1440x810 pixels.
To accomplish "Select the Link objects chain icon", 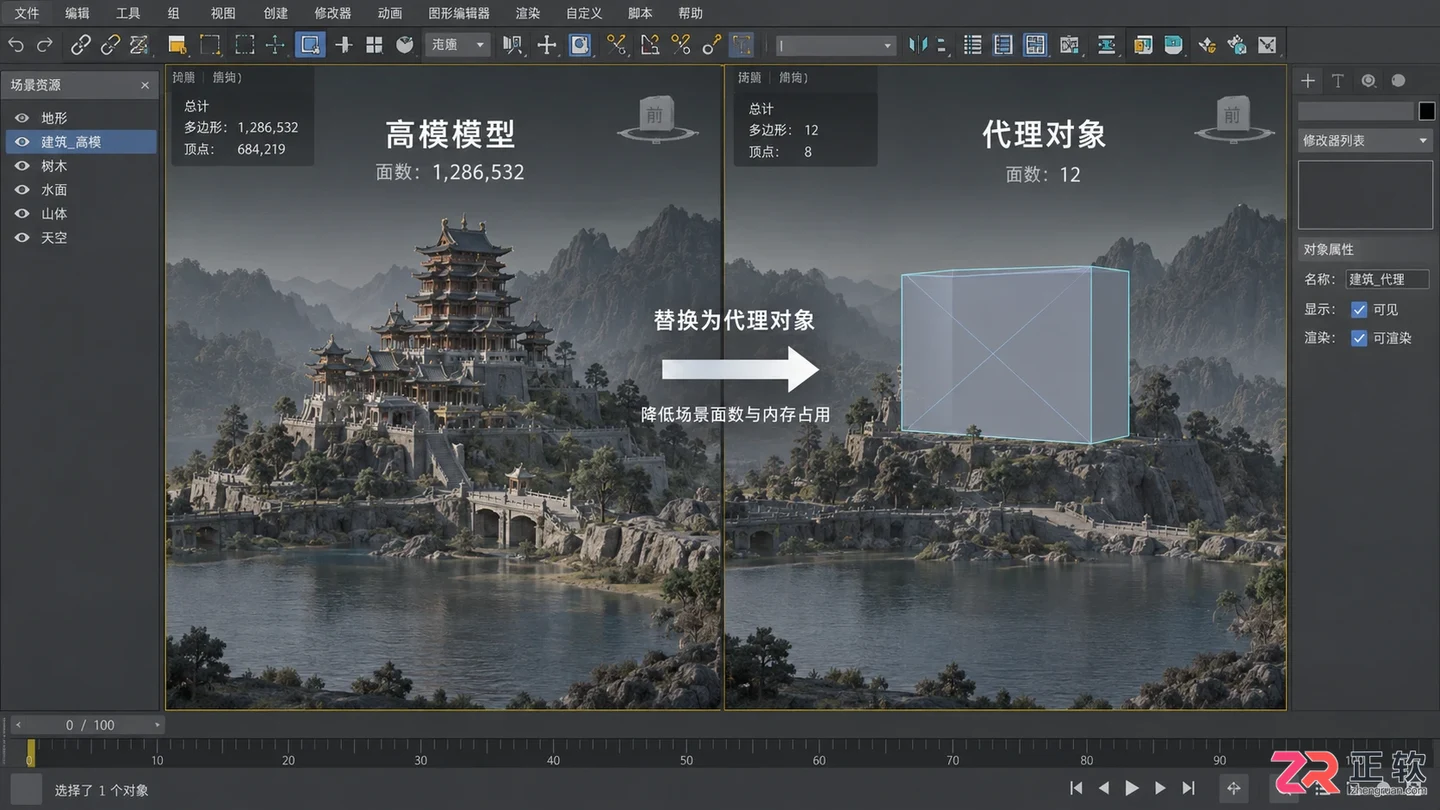I will pyautogui.click(x=81, y=45).
